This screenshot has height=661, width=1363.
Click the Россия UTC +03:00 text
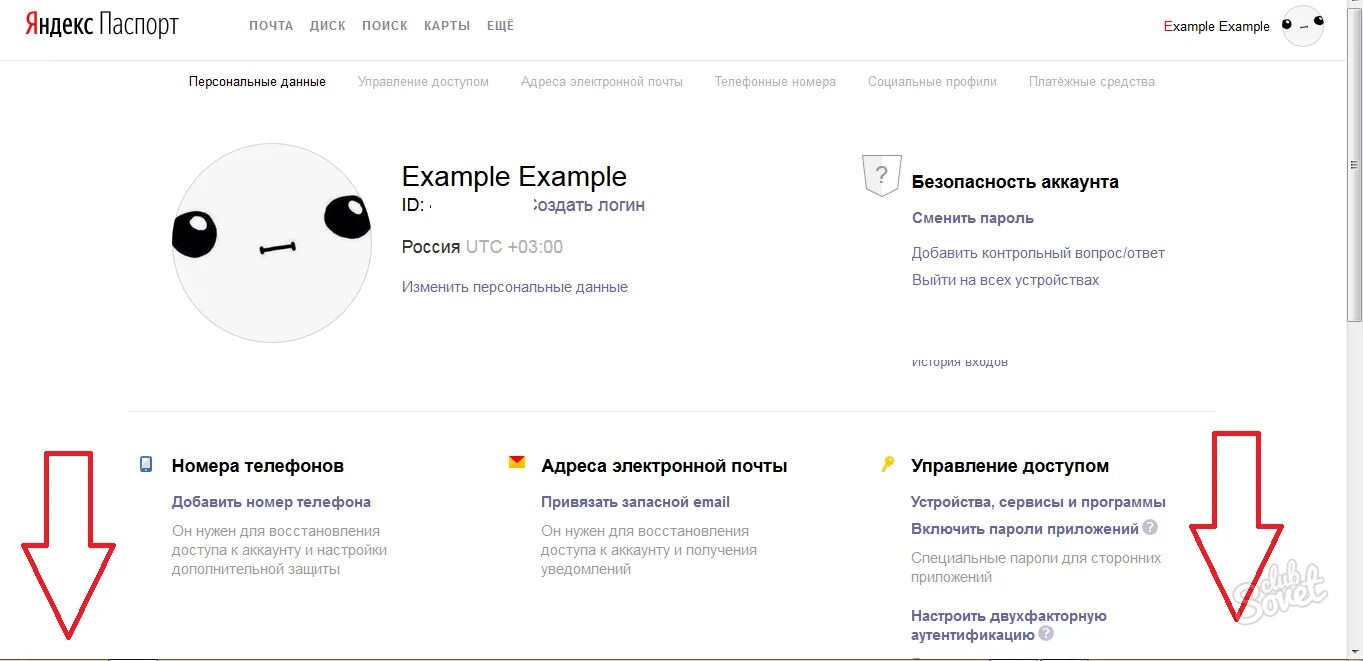point(482,247)
